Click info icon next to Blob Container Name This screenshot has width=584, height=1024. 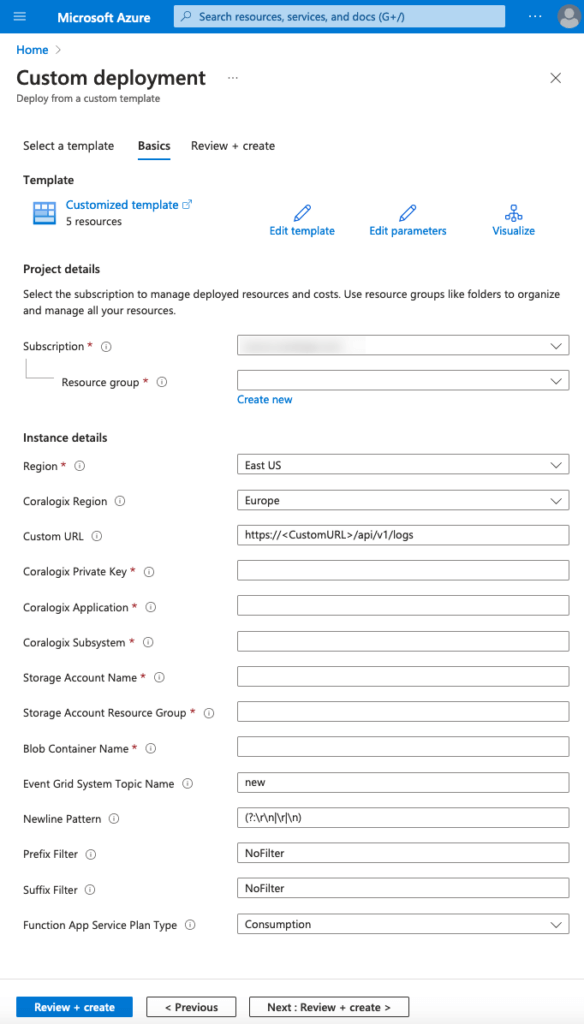pyautogui.click(x=150, y=748)
